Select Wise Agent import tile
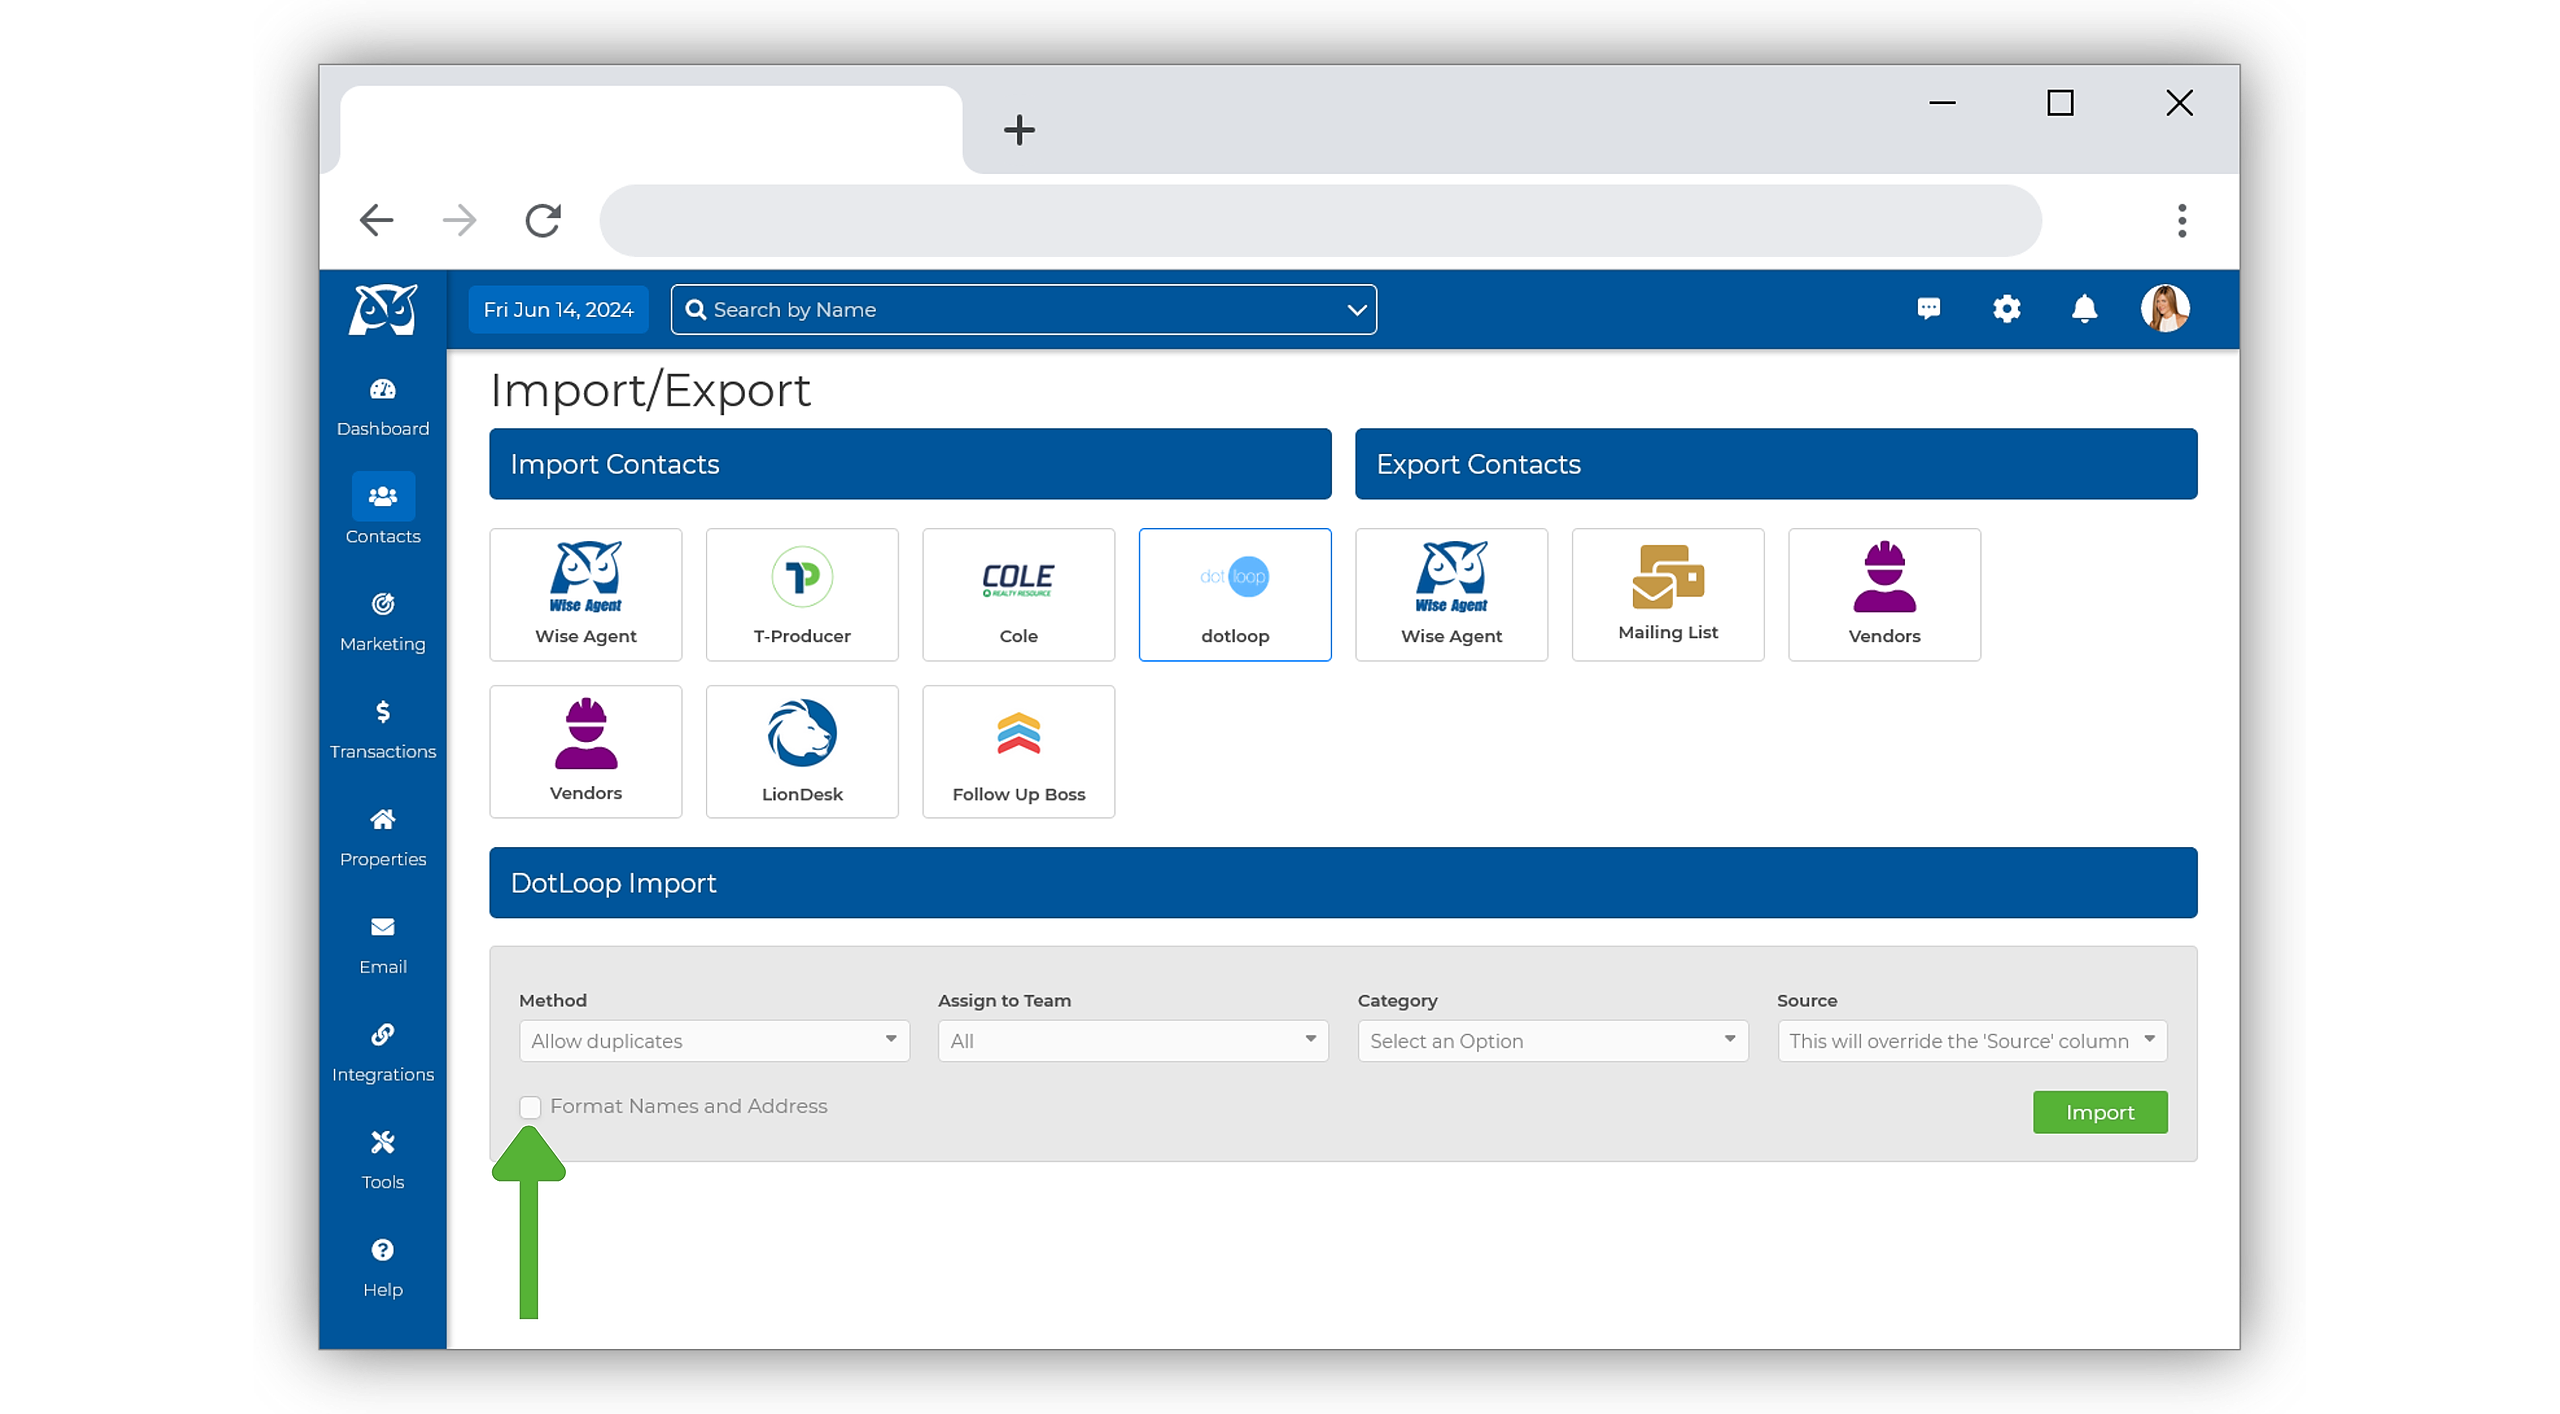 coord(585,594)
